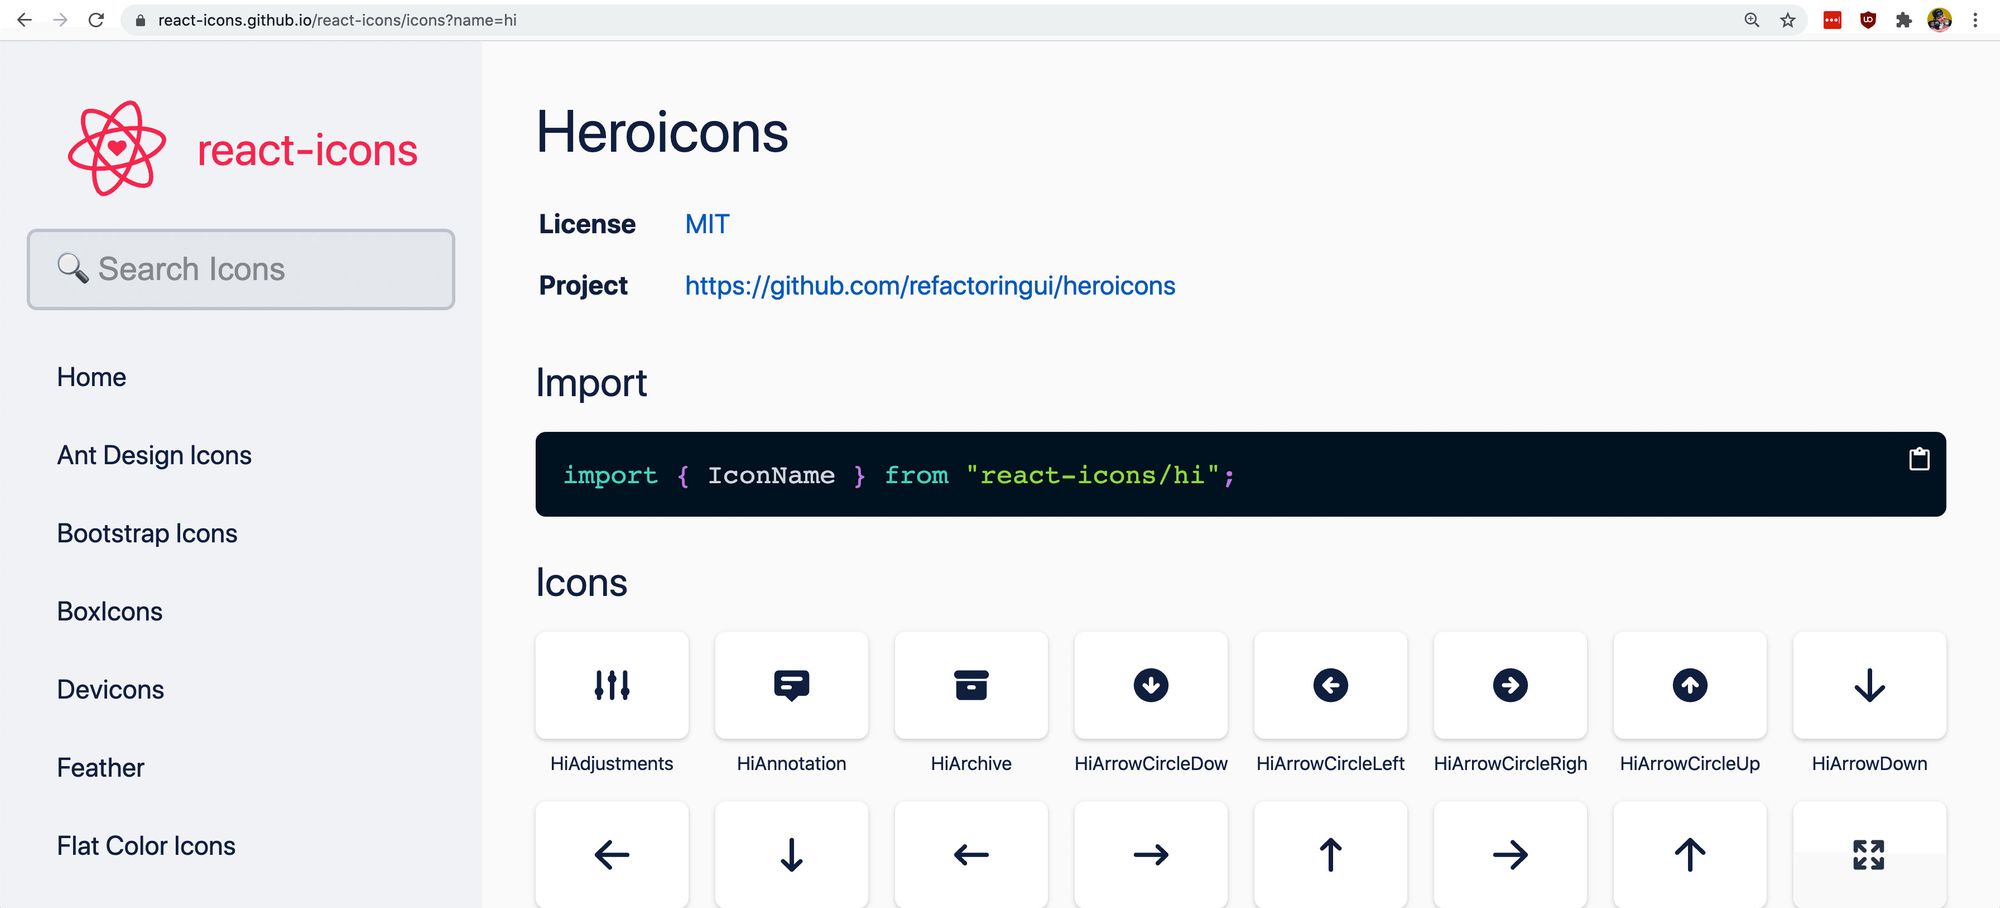Reload the page with refresh icon

click(96, 20)
